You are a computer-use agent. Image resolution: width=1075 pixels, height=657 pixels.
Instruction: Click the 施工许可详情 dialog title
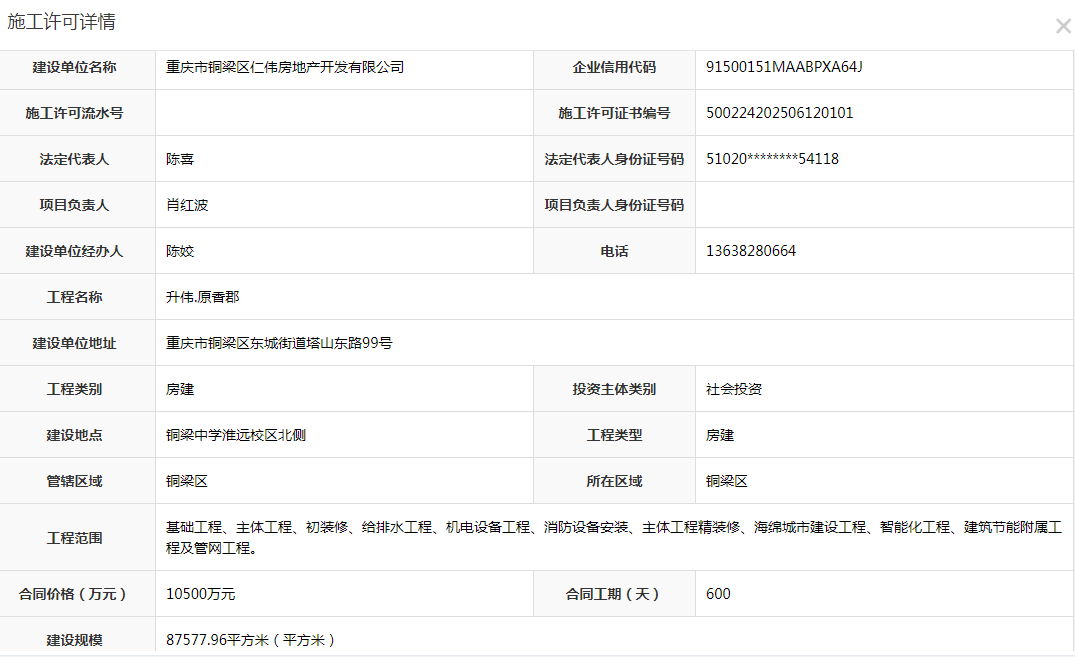[x=61, y=22]
